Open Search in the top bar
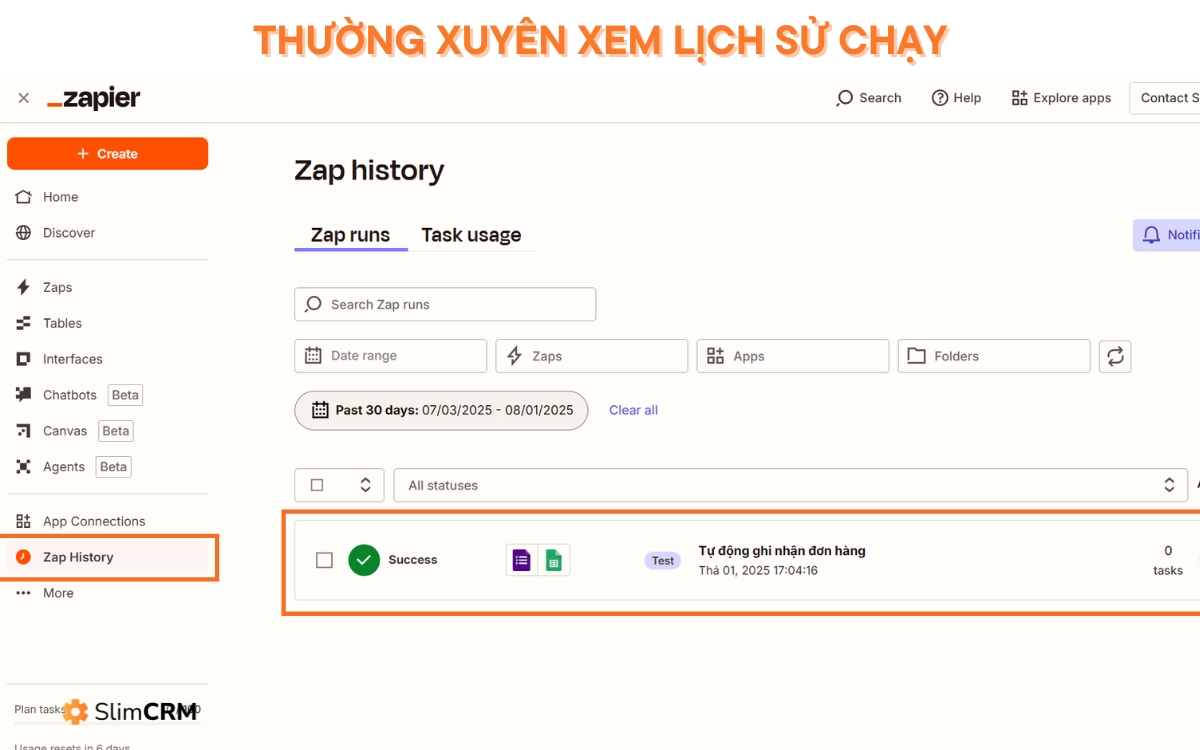 tap(869, 98)
